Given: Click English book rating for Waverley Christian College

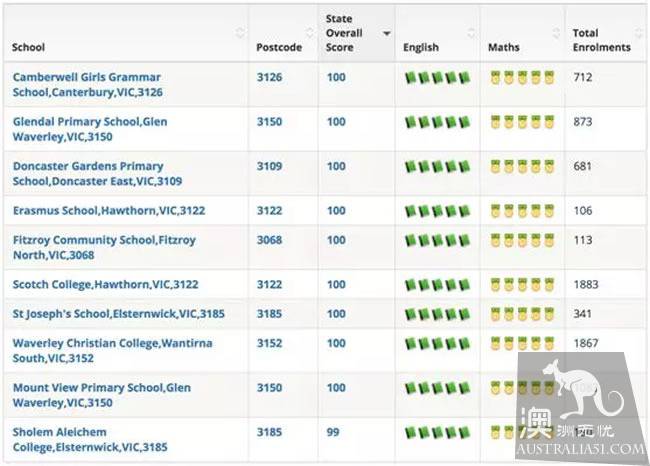Looking at the screenshot, I should coord(437,344).
